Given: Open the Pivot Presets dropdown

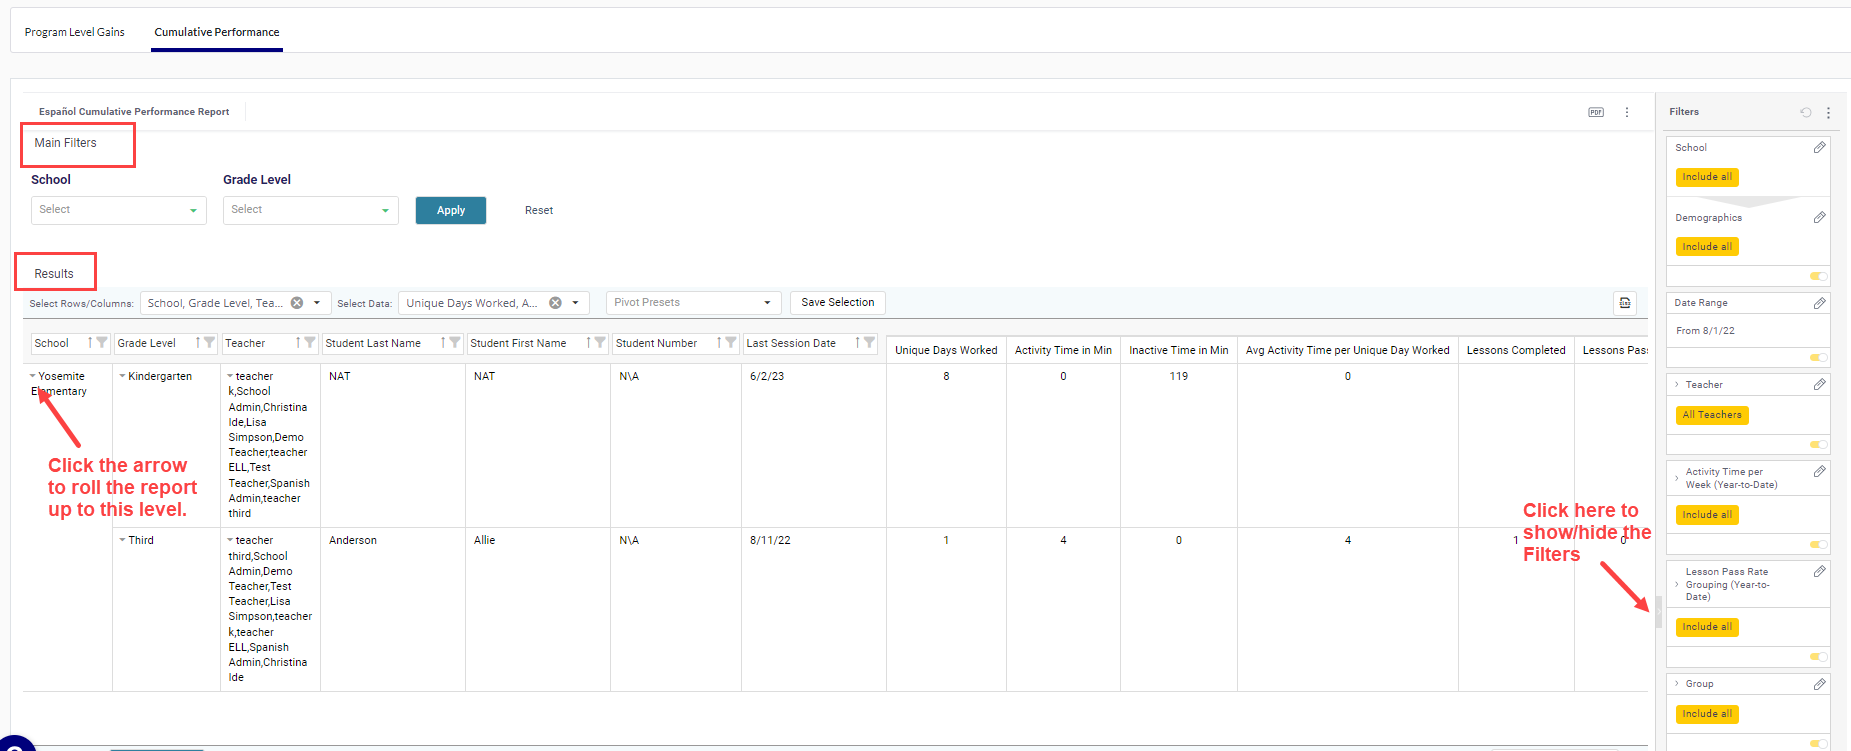Looking at the screenshot, I should 693,303.
